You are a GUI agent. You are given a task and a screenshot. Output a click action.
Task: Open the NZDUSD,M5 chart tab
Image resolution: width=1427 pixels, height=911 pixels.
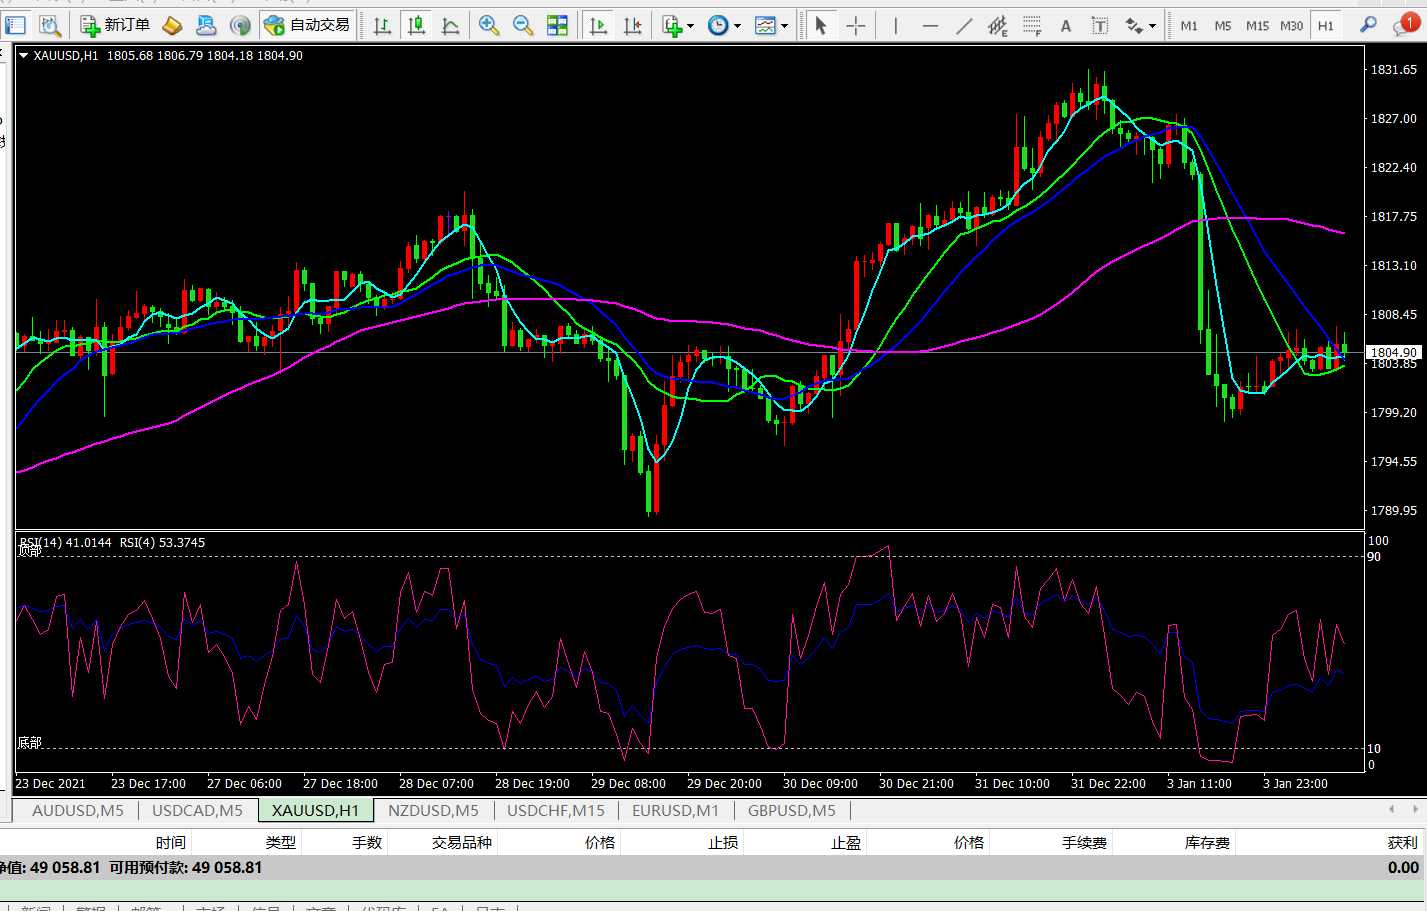[x=433, y=810]
